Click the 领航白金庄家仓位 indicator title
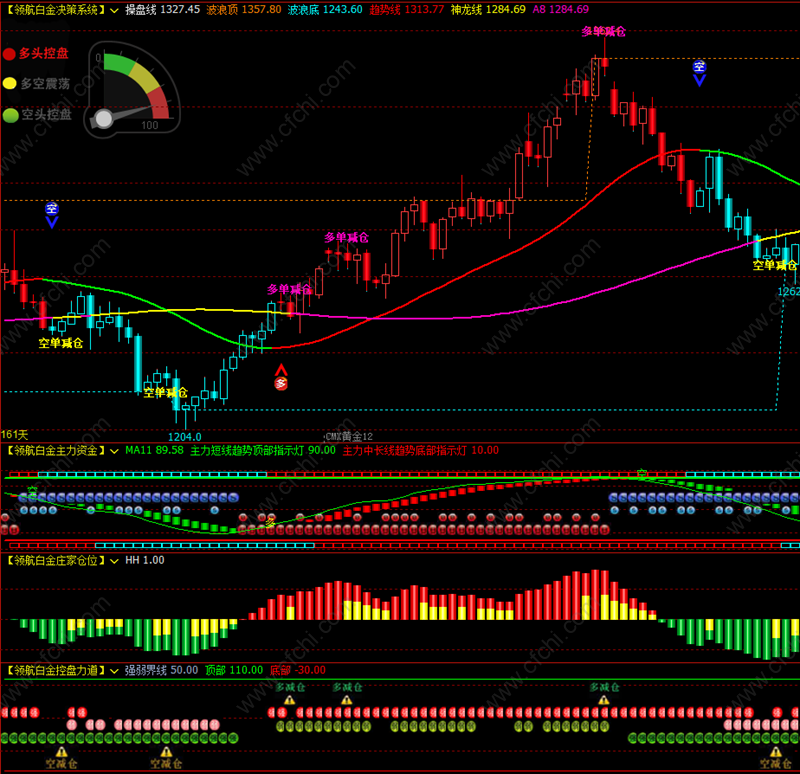The image size is (800, 774). point(56,561)
